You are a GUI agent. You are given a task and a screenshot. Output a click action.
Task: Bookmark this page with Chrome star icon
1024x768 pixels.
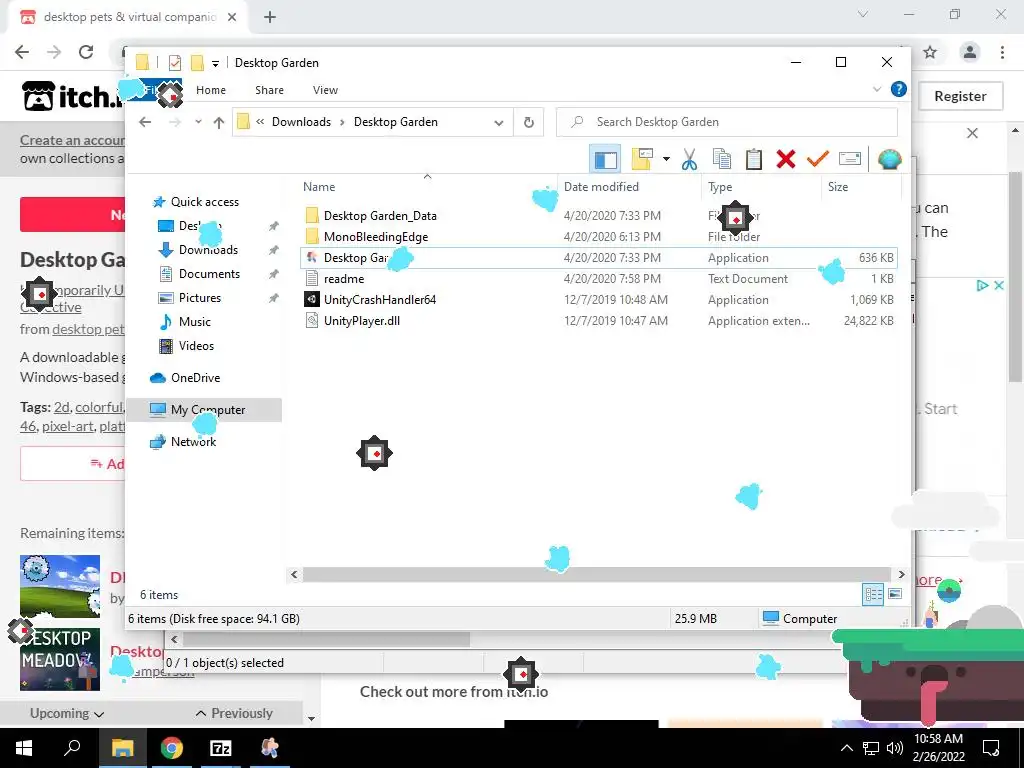[x=930, y=52]
